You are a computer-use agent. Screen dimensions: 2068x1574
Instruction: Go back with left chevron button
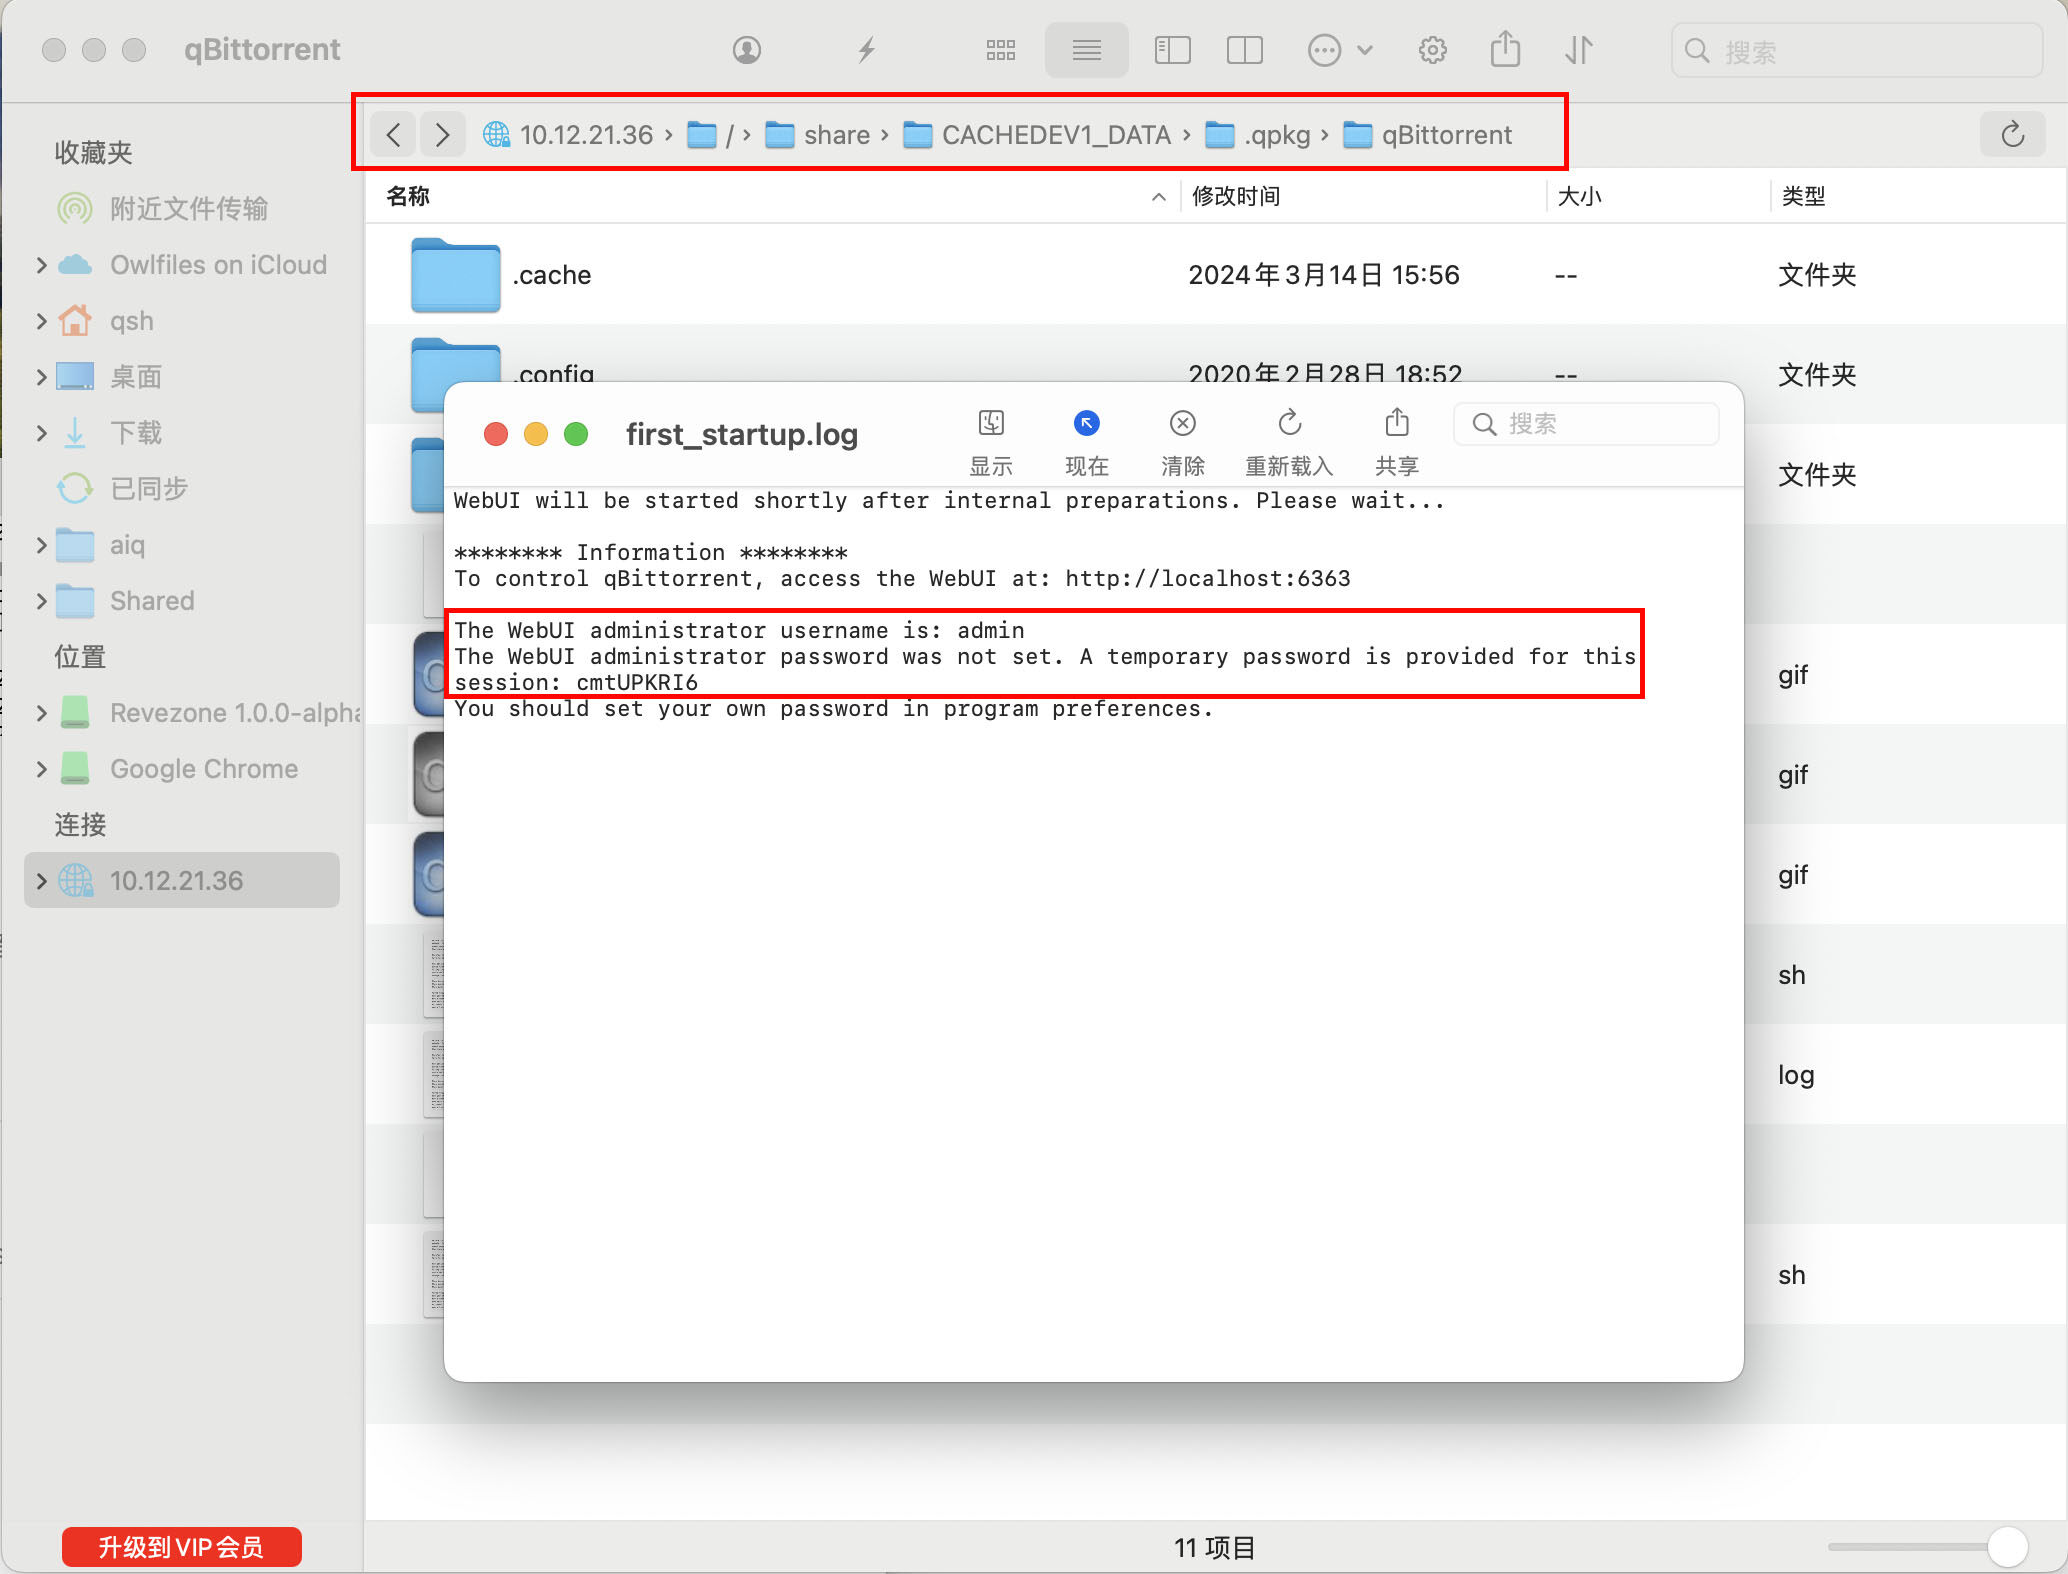[x=394, y=134]
